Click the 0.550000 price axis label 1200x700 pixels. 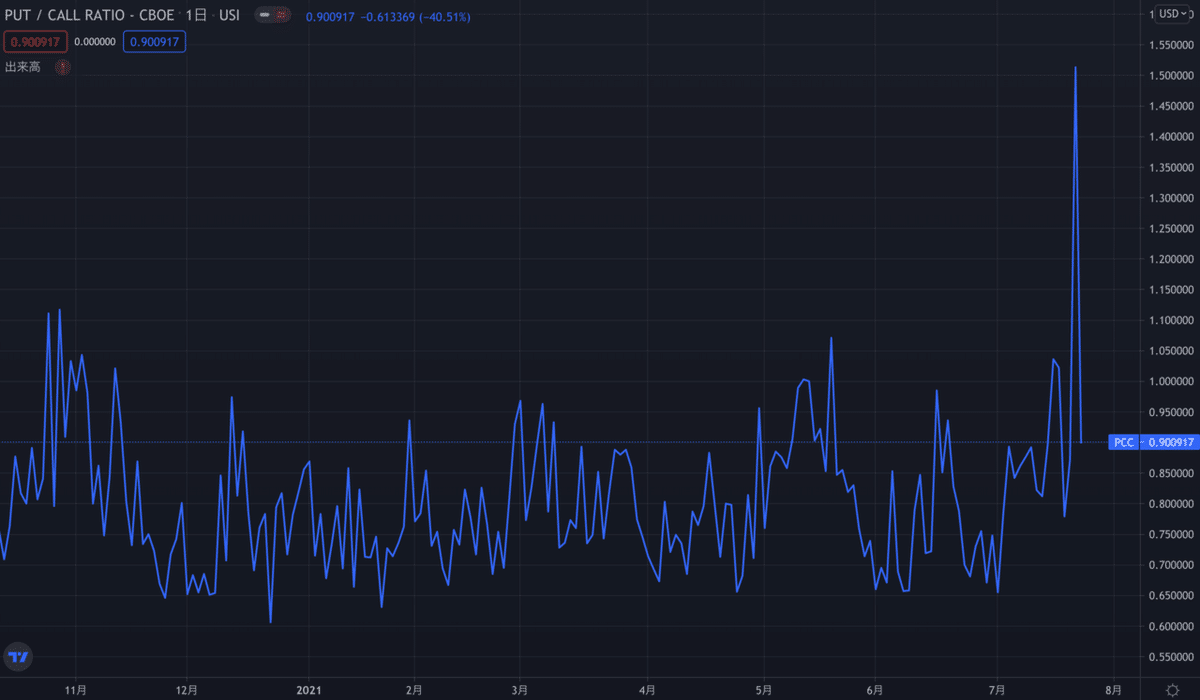point(1172,657)
